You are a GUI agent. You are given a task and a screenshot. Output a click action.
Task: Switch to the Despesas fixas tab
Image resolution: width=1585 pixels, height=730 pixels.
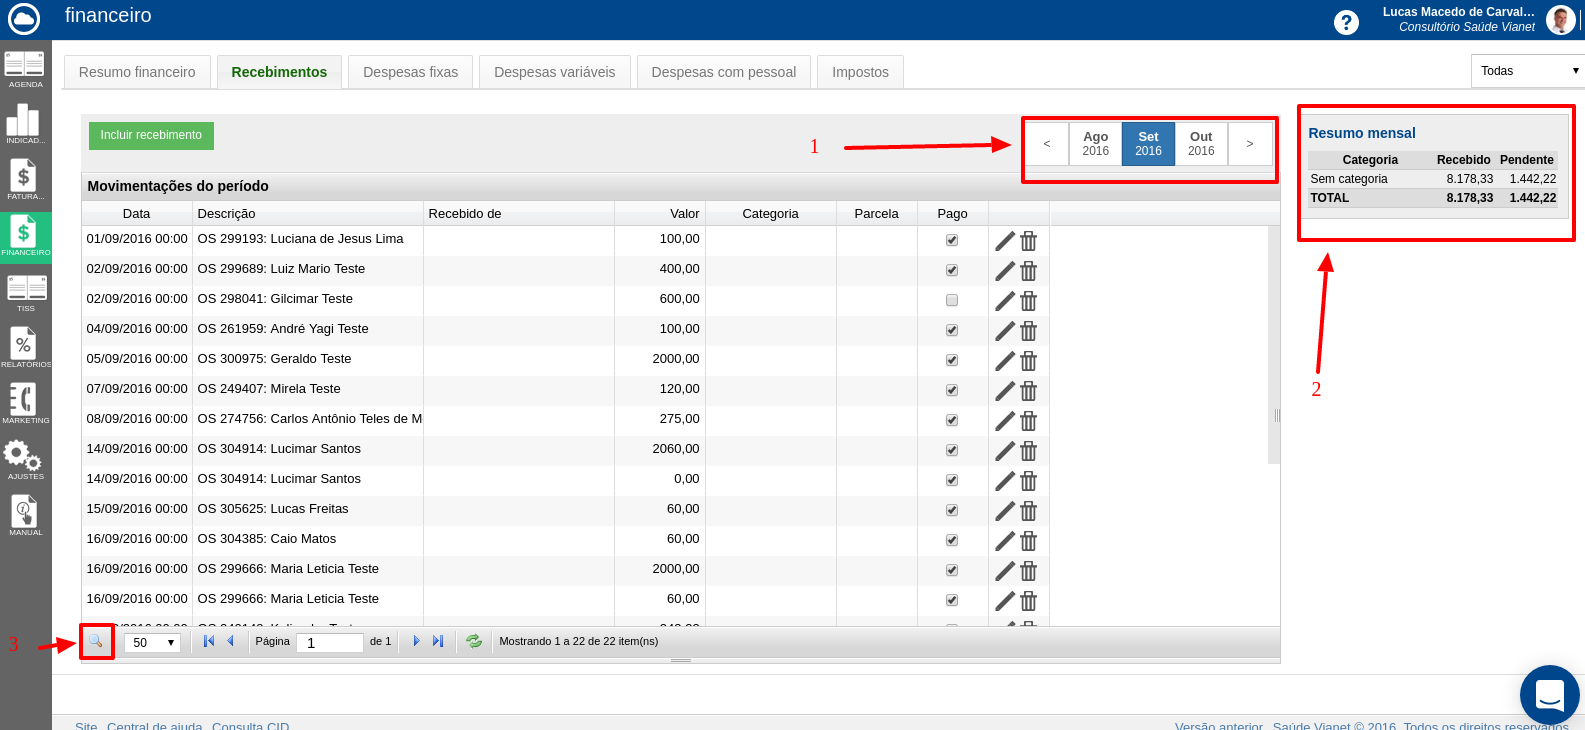(x=410, y=72)
